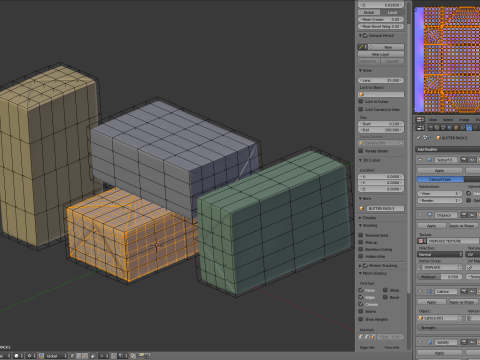Apply the Displace modifier
Image resolution: width=480 pixels, height=360 pixels.
coord(432,226)
